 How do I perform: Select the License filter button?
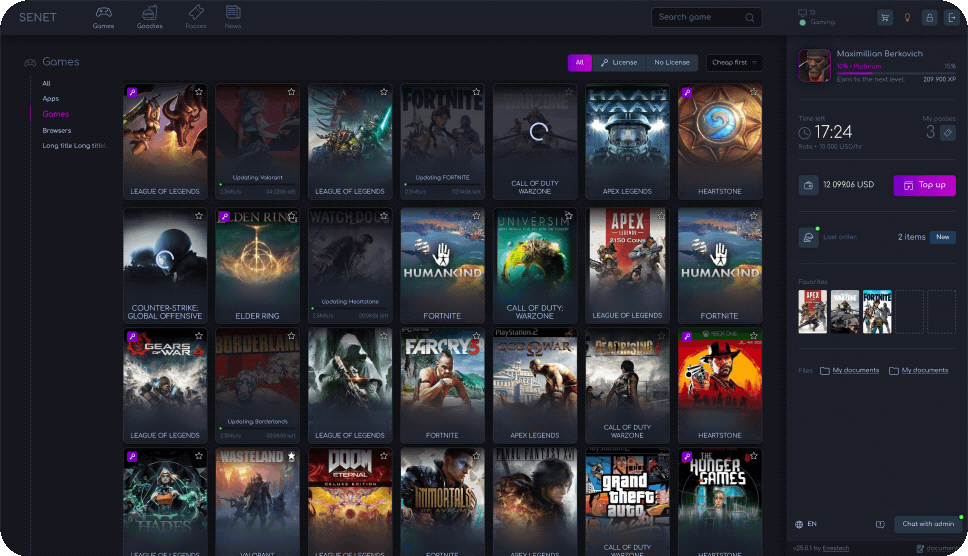619,62
